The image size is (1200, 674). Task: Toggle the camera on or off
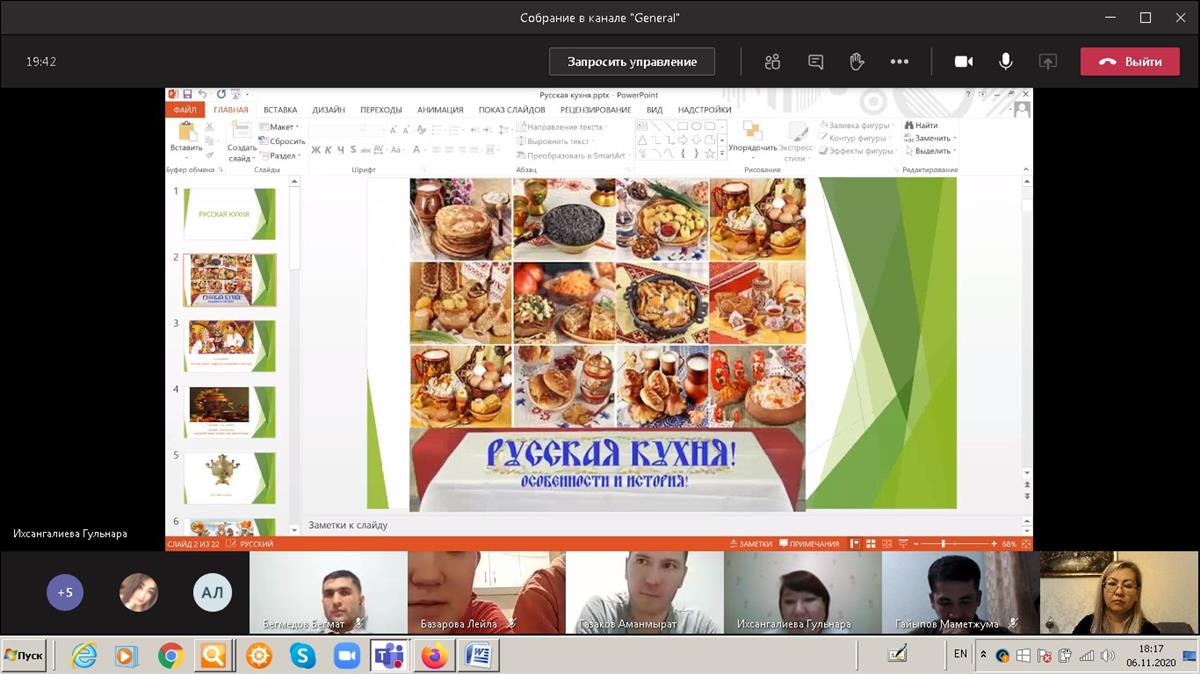point(964,62)
